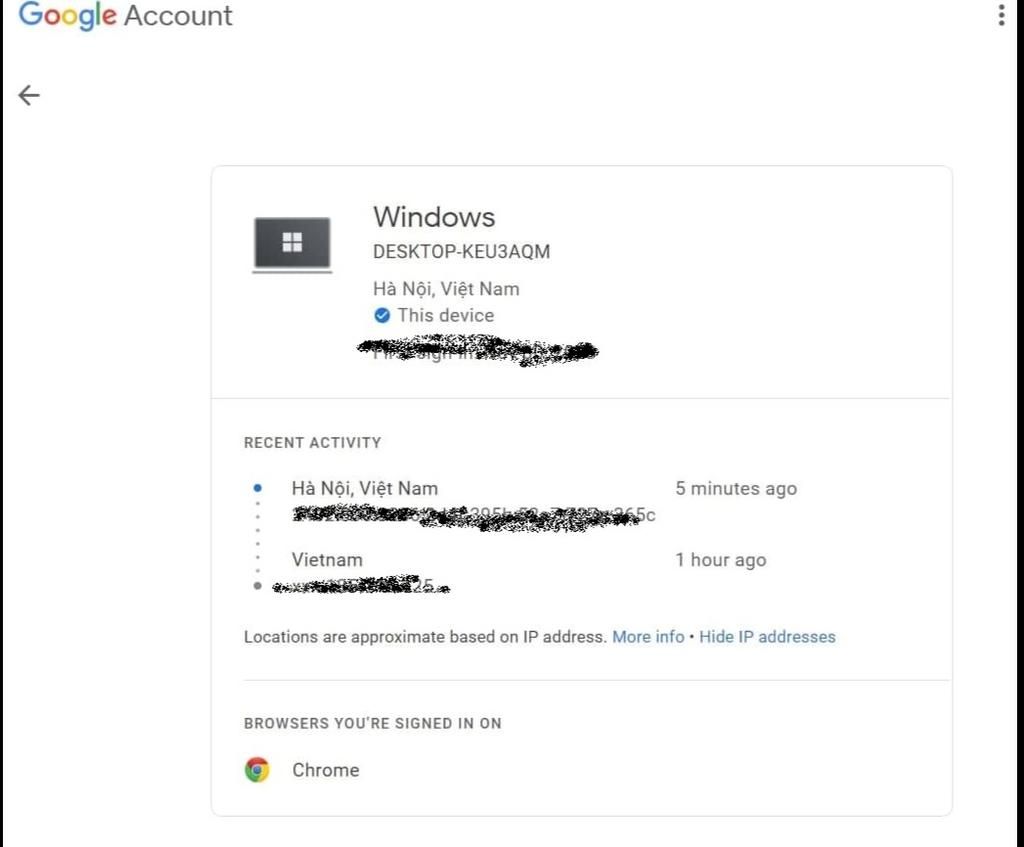Screen dimensions: 1024x847
Task: Click the blue verified checkmark icon
Action: tap(382, 315)
